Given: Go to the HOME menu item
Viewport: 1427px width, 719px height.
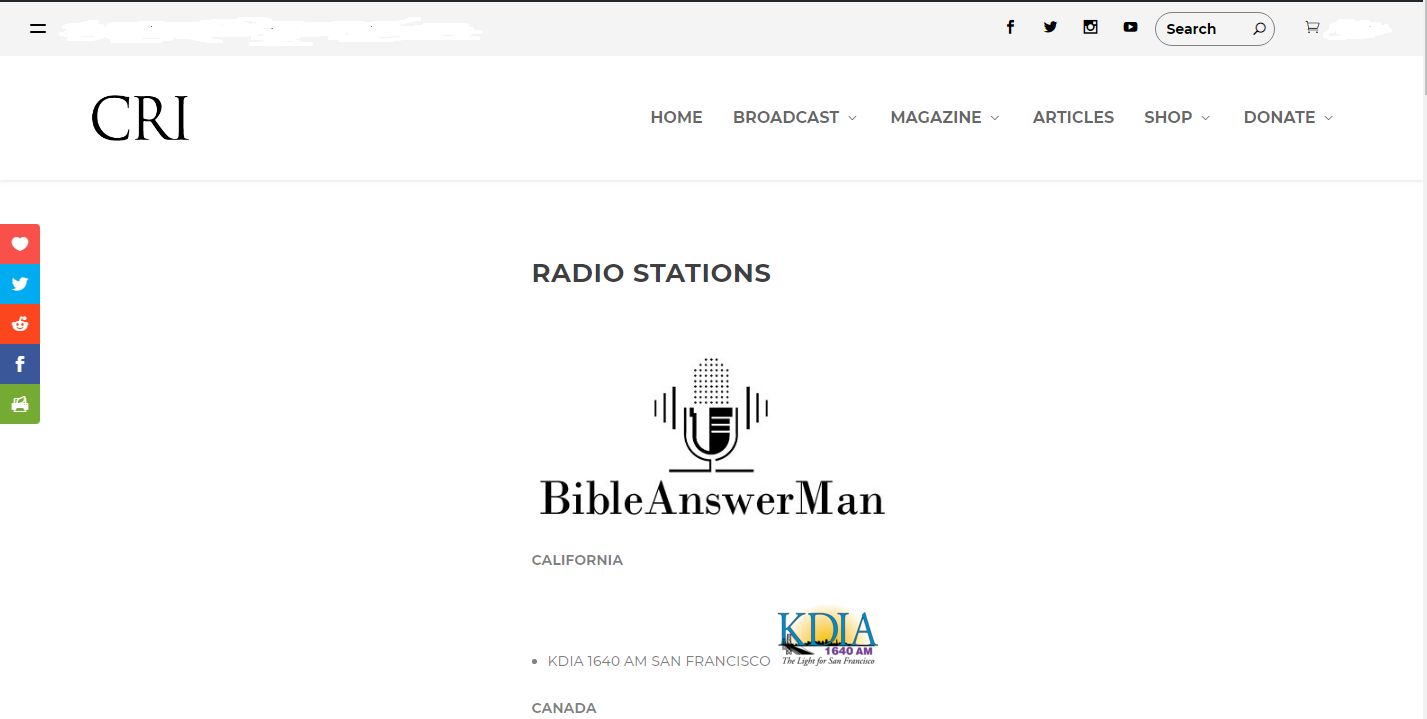Looking at the screenshot, I should (x=676, y=117).
